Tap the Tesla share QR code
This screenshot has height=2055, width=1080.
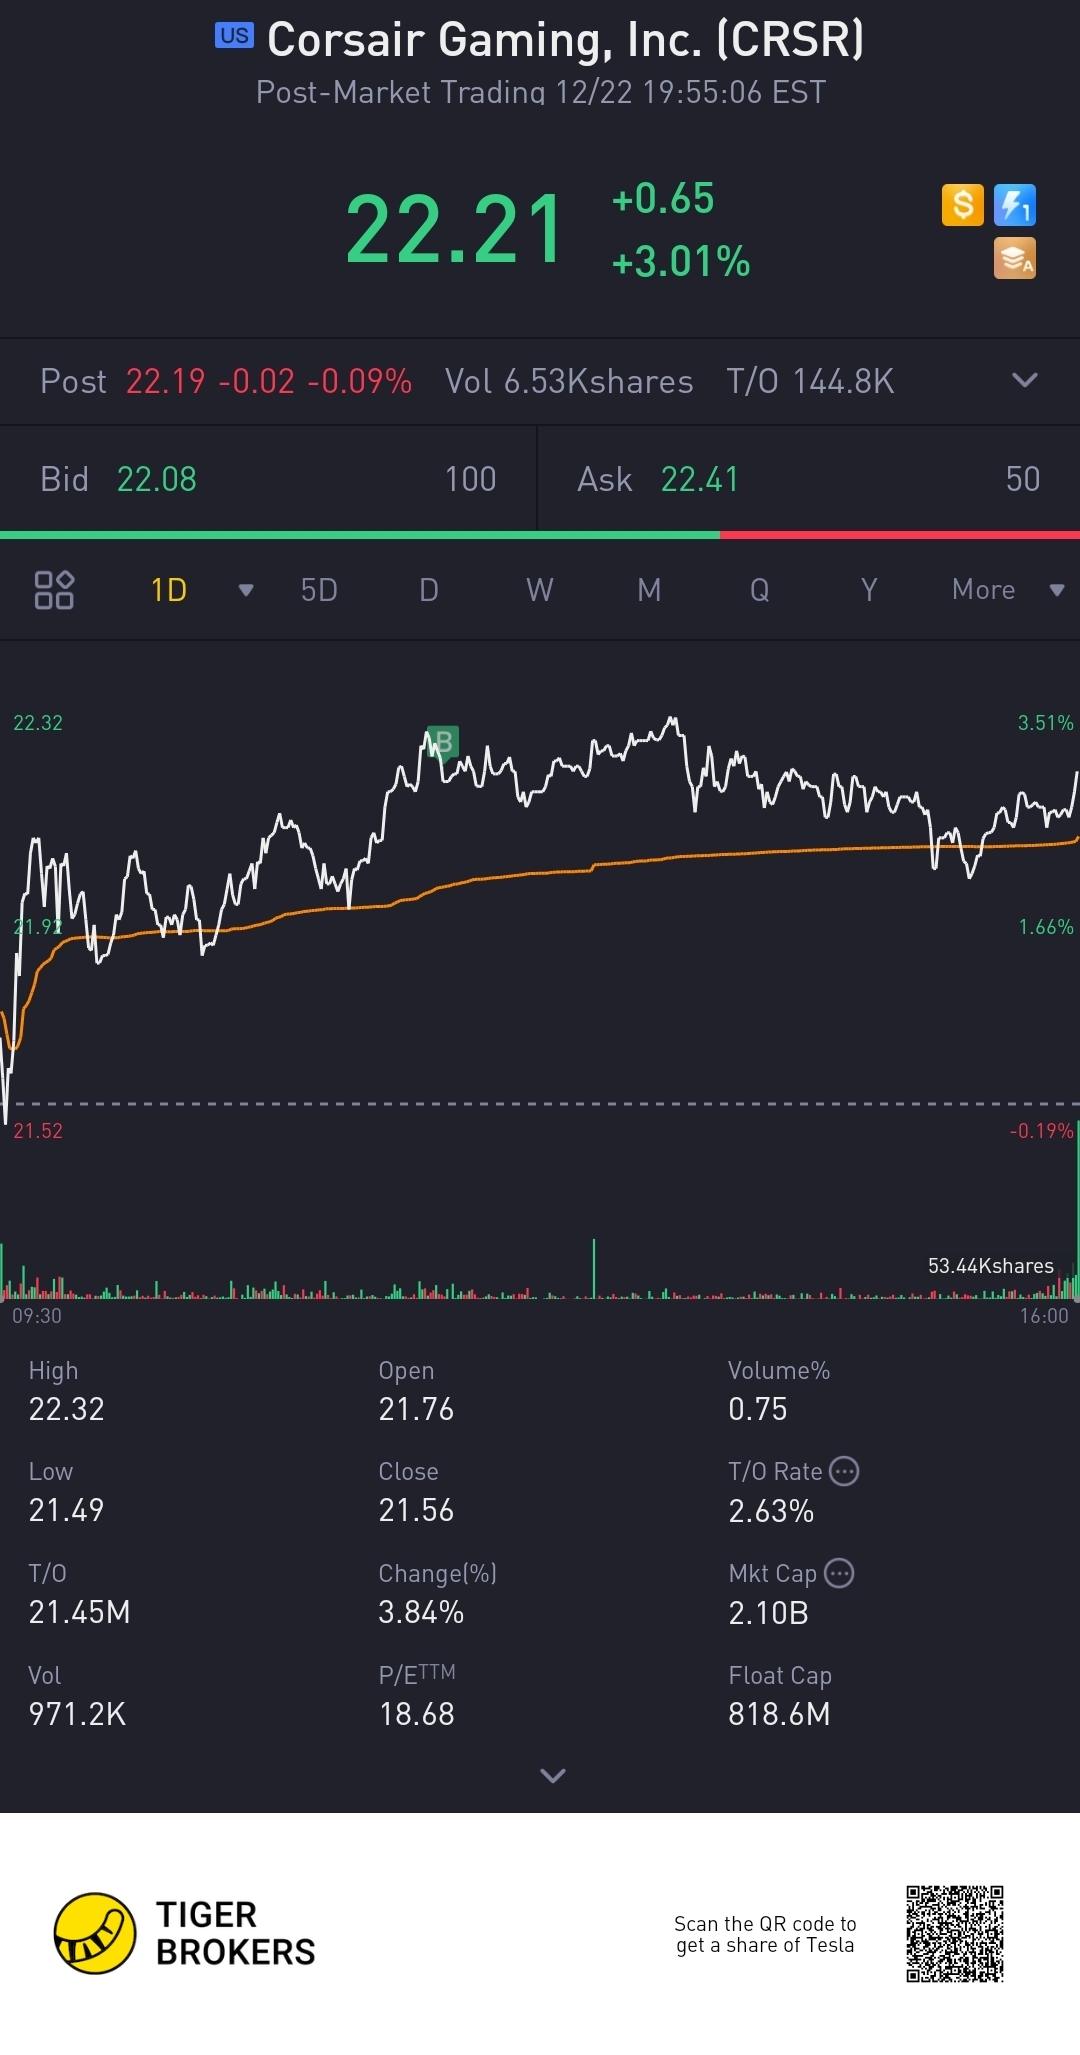pyautogui.click(x=955, y=1934)
